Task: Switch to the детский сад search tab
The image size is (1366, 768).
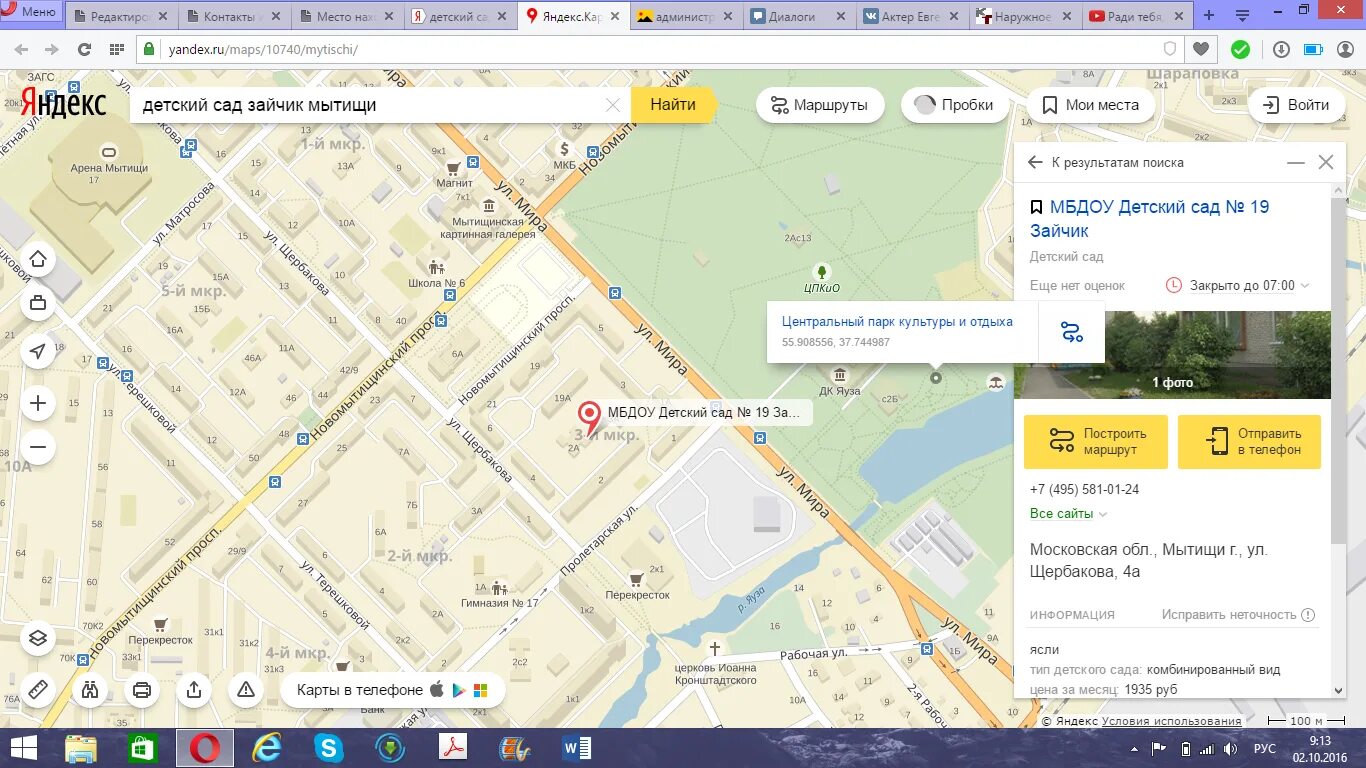Action: tap(461, 16)
